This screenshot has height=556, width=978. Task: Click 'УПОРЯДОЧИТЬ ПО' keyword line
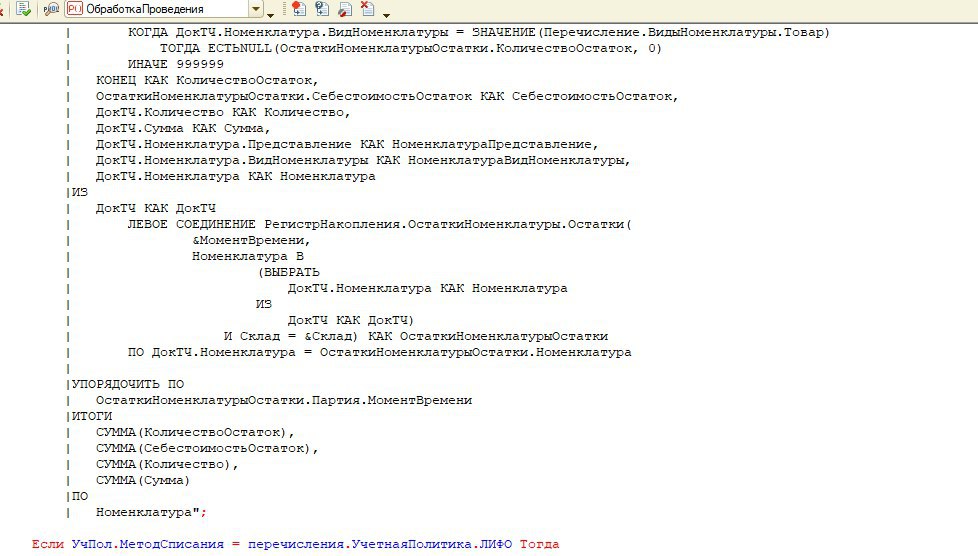coord(128,384)
